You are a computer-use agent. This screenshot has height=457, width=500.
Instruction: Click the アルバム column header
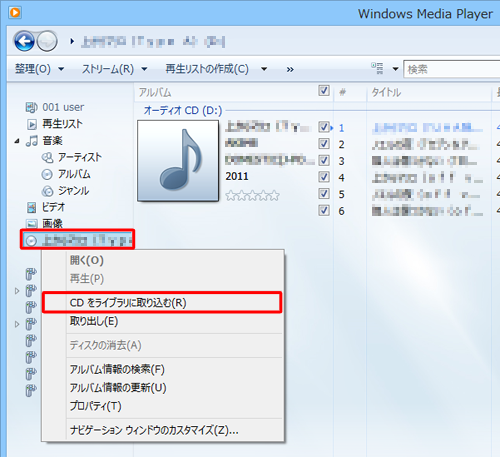point(155,92)
